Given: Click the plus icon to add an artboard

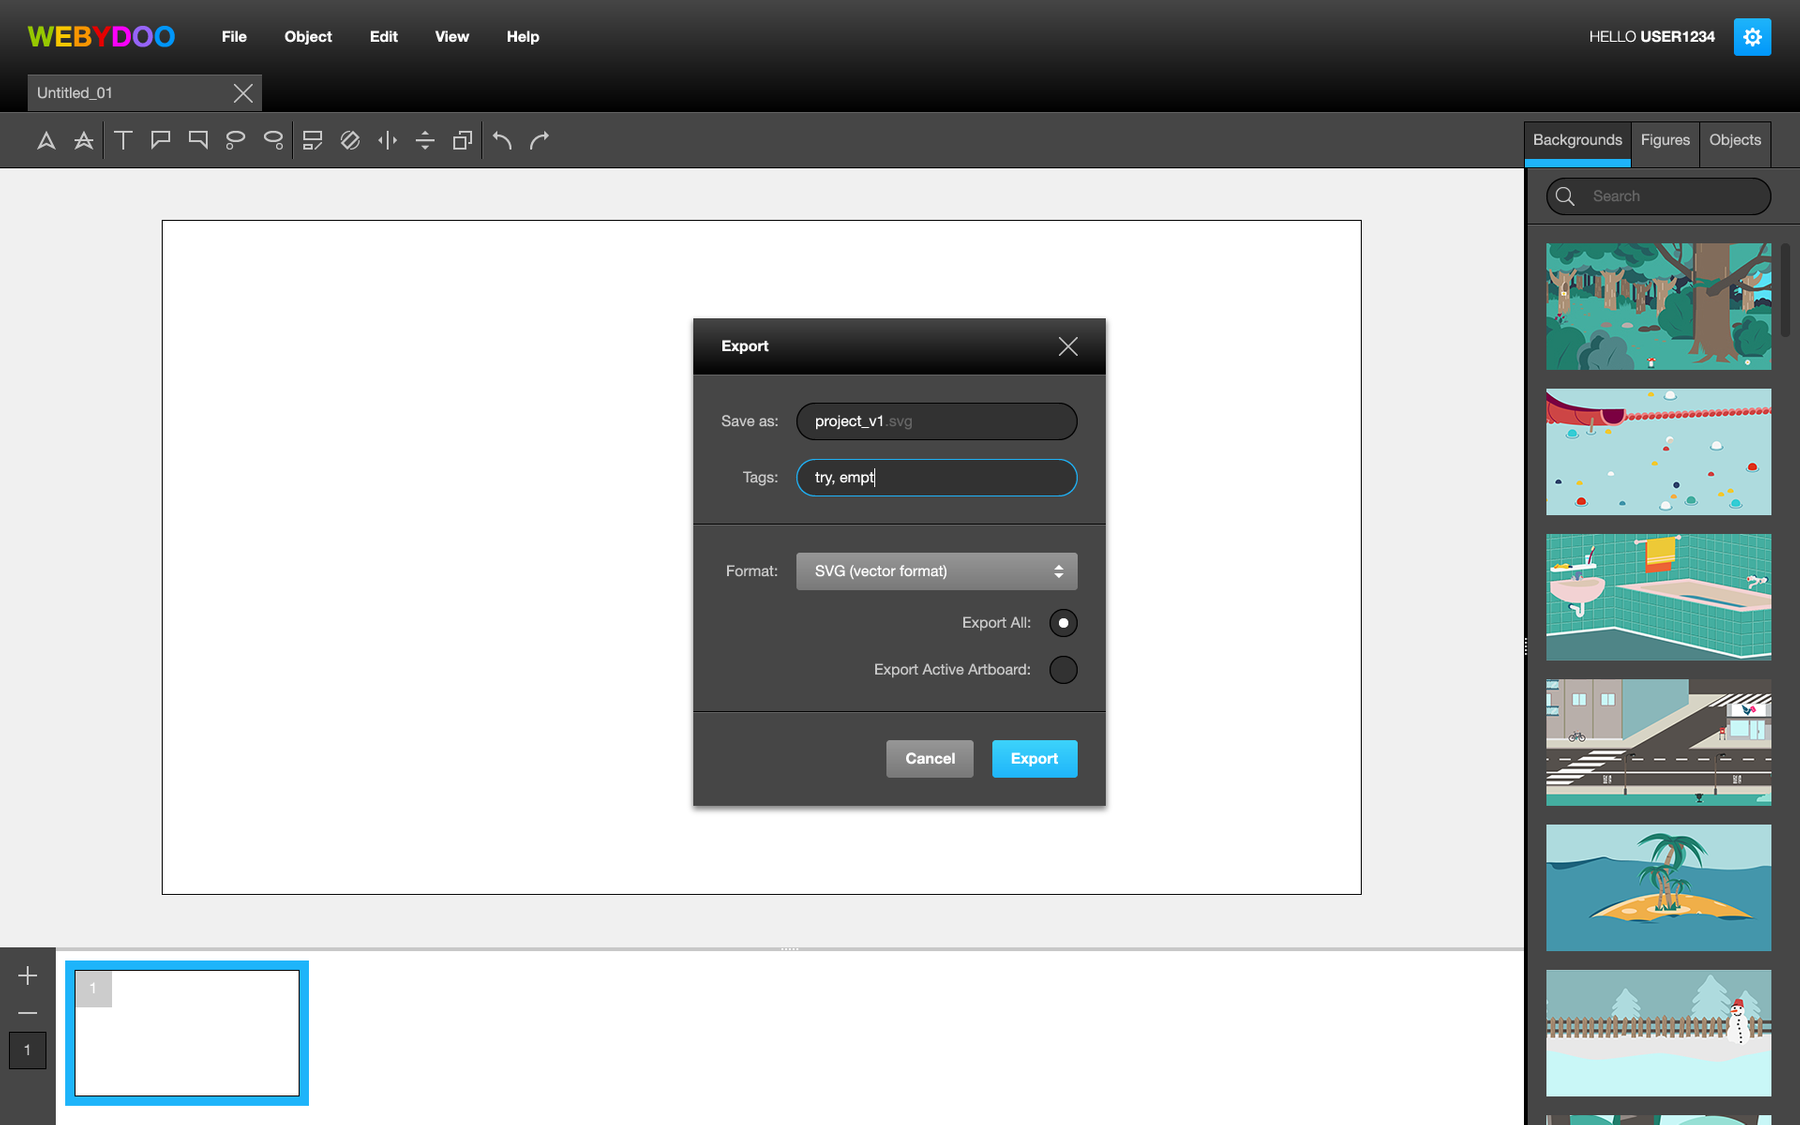Looking at the screenshot, I should (x=28, y=975).
